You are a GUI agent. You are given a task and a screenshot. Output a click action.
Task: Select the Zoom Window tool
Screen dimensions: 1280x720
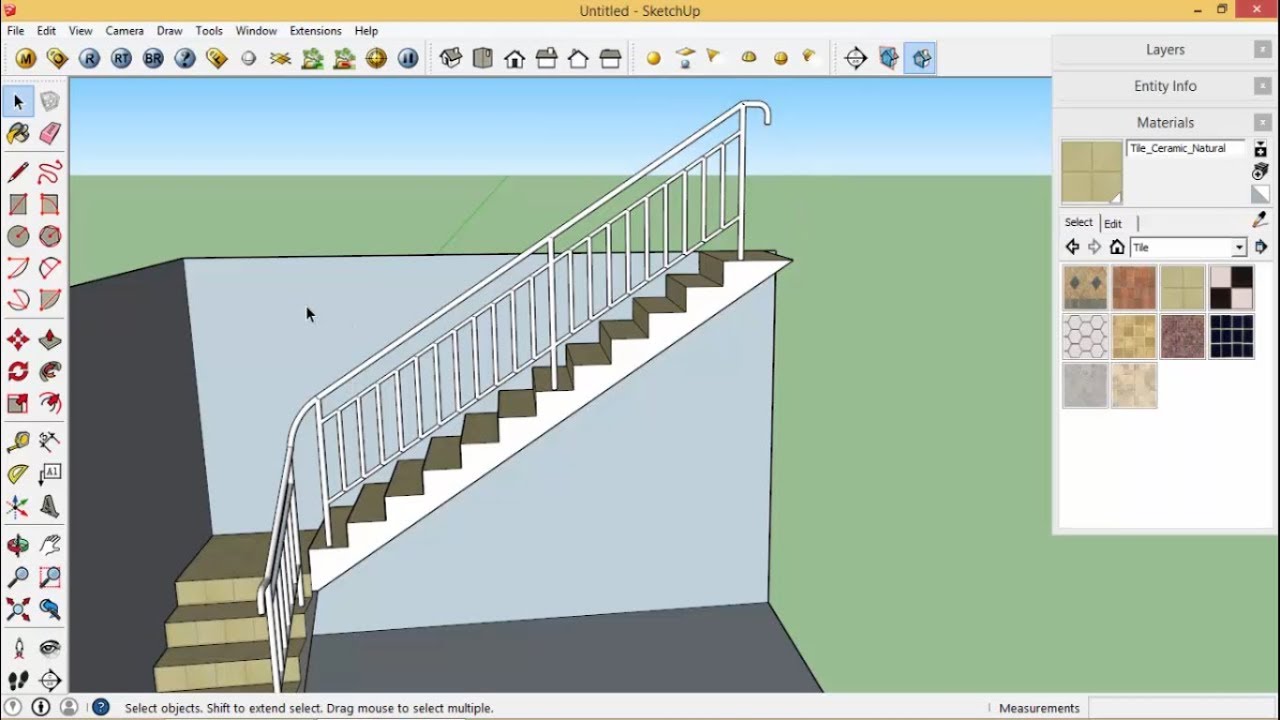(50, 577)
